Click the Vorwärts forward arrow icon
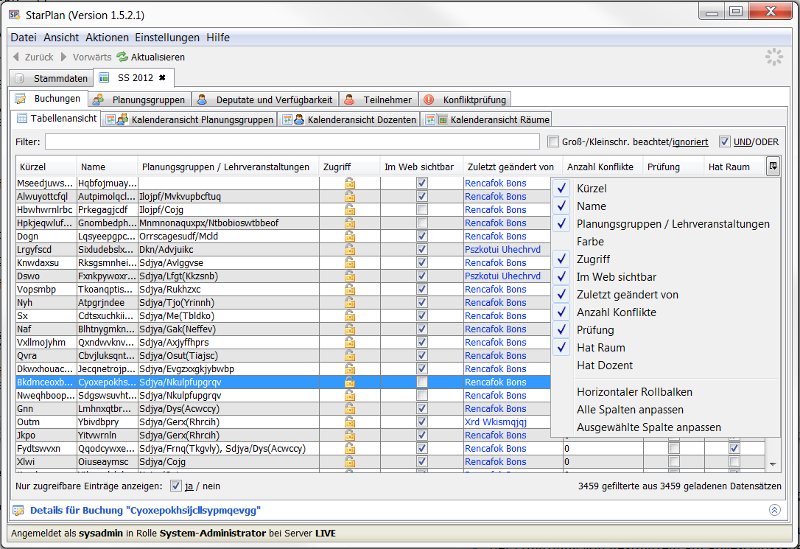Viewport: 800px width, 549px height. [x=64, y=57]
